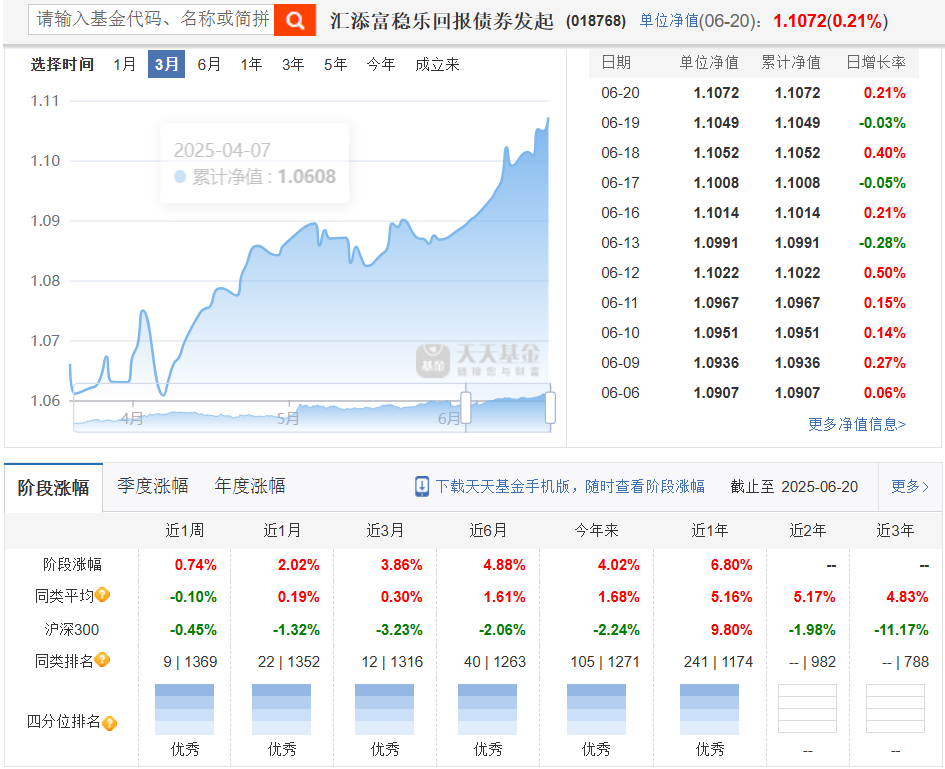The width and height of the screenshot is (945, 769).
Task: Click the 截止至 2025-06-20 date text
Action: click(x=794, y=486)
